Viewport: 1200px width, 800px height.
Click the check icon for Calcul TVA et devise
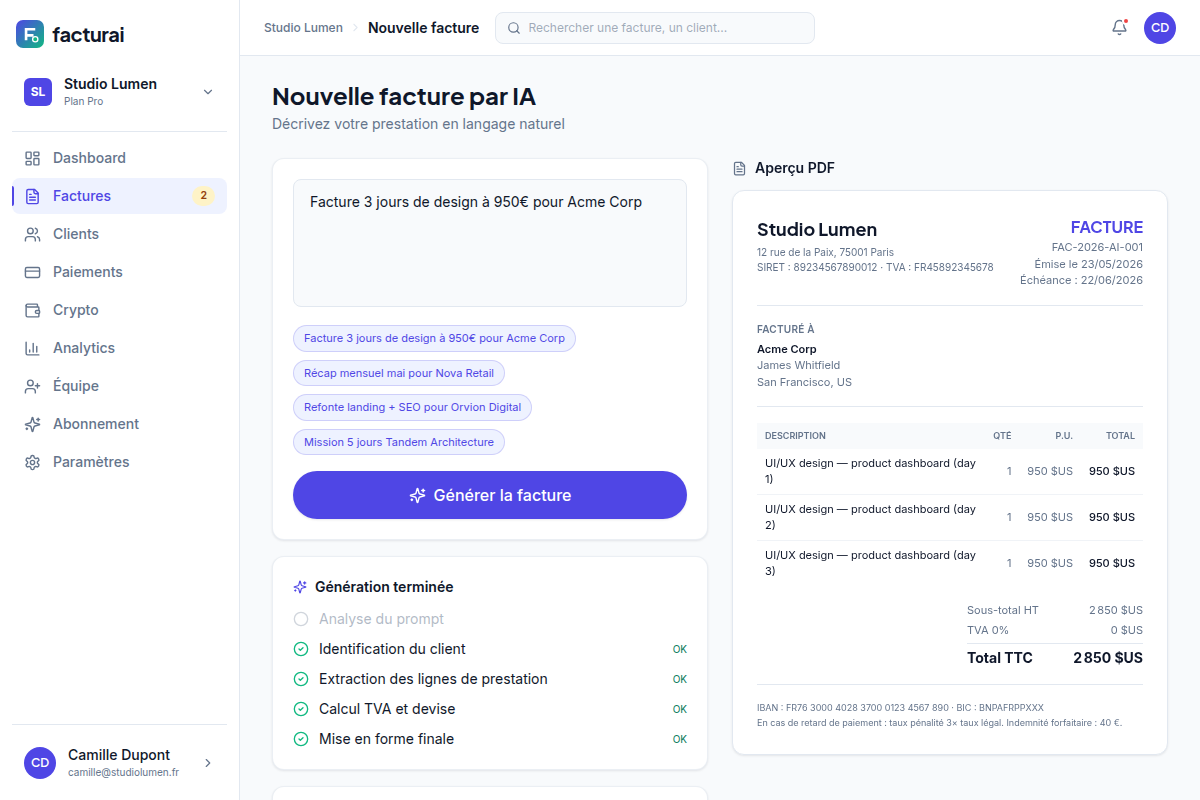(301, 709)
